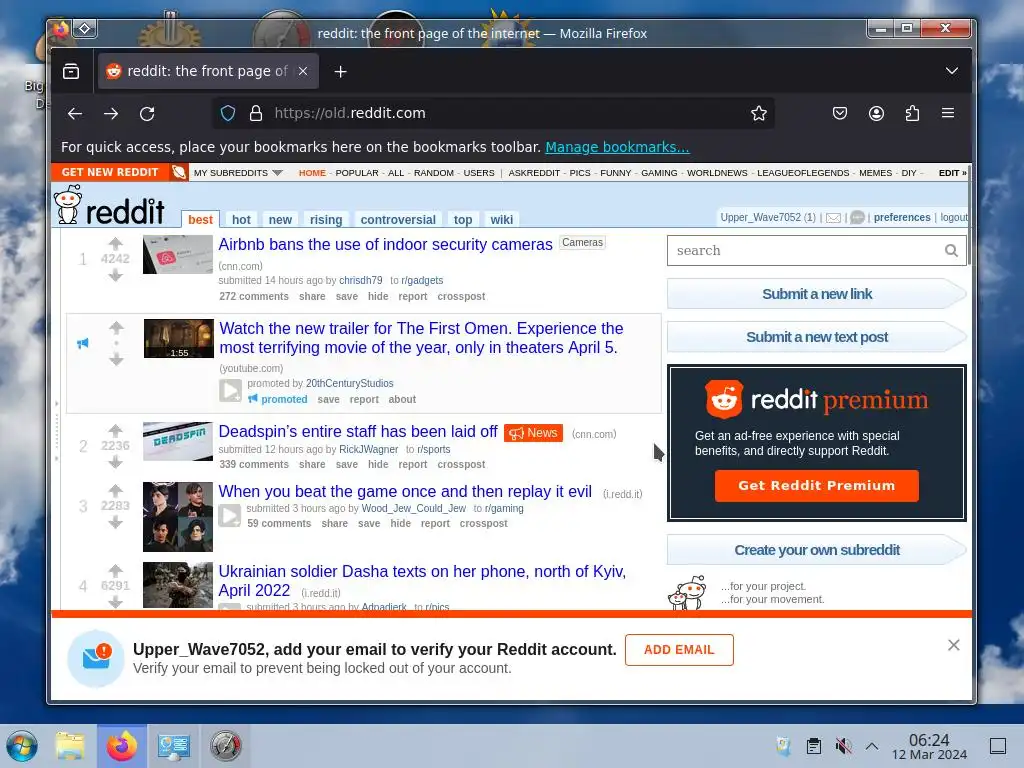Open ASKREDDIT in the top subreddit bar

click(534, 172)
